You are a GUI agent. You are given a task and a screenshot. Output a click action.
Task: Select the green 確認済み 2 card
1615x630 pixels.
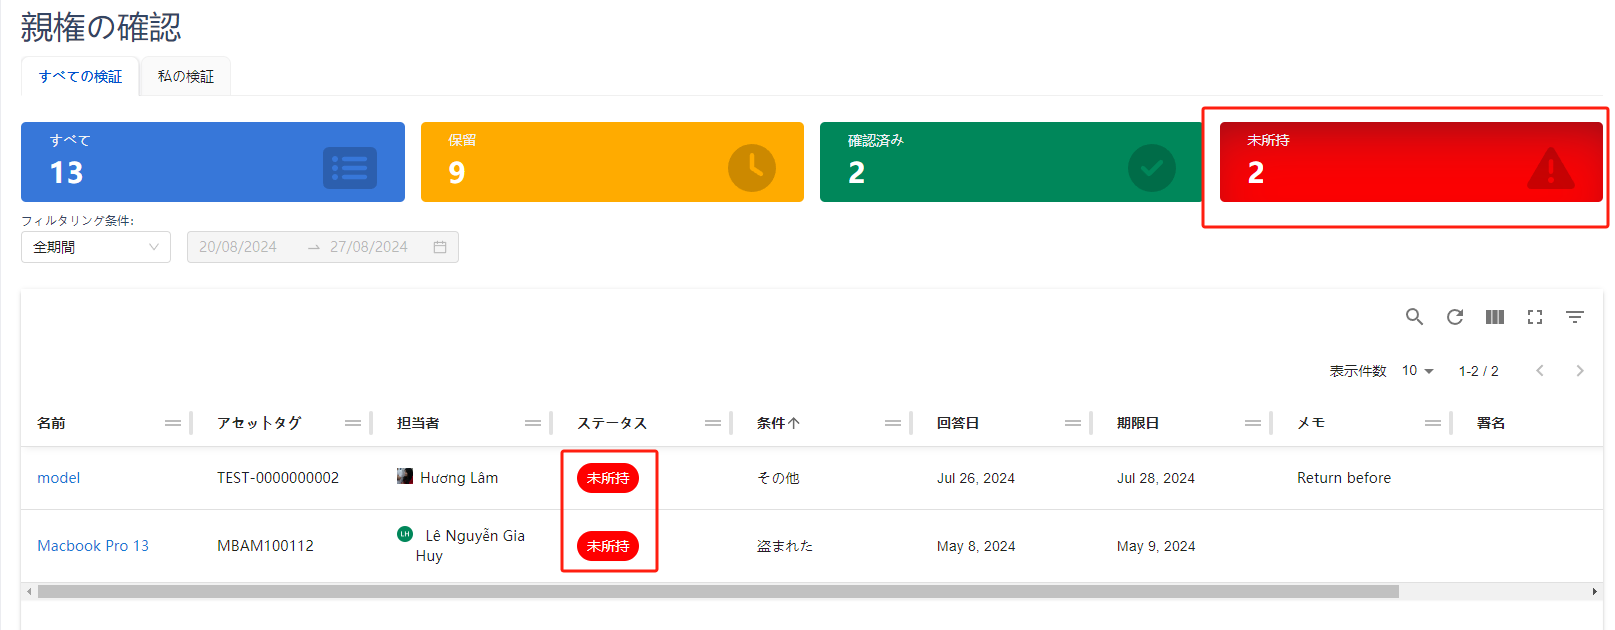[1010, 162]
